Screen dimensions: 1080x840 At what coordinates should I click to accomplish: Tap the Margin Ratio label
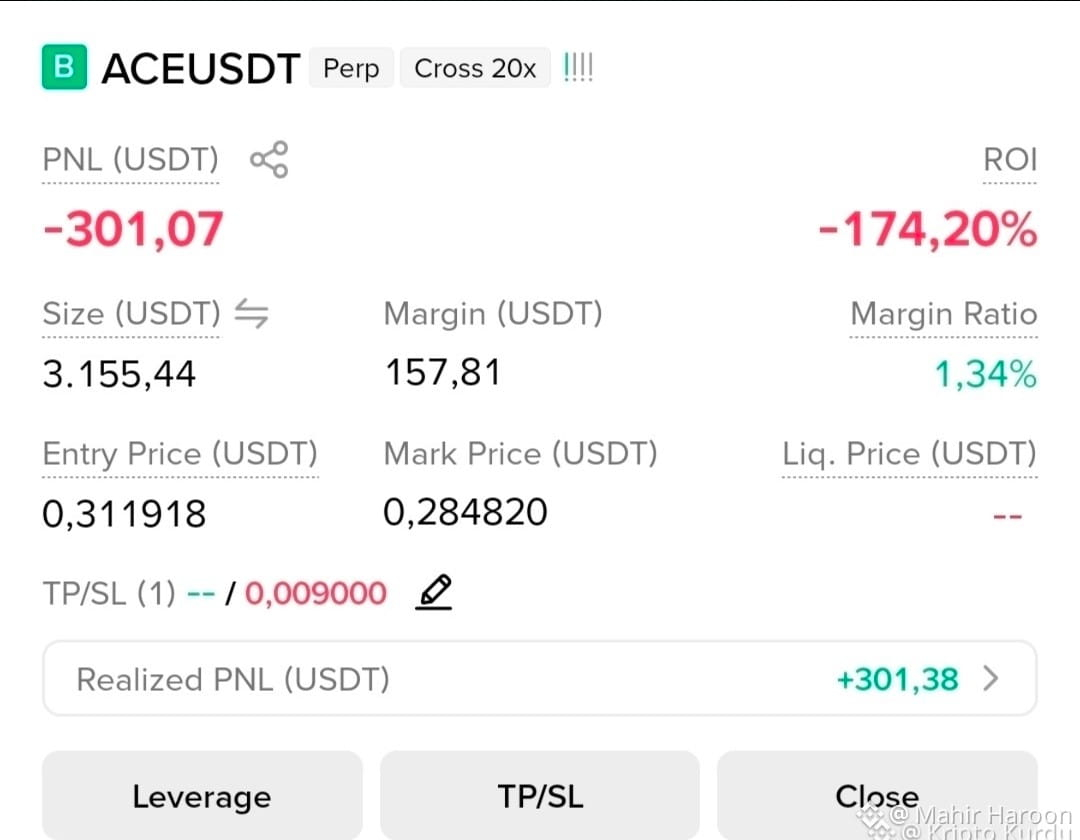944,314
